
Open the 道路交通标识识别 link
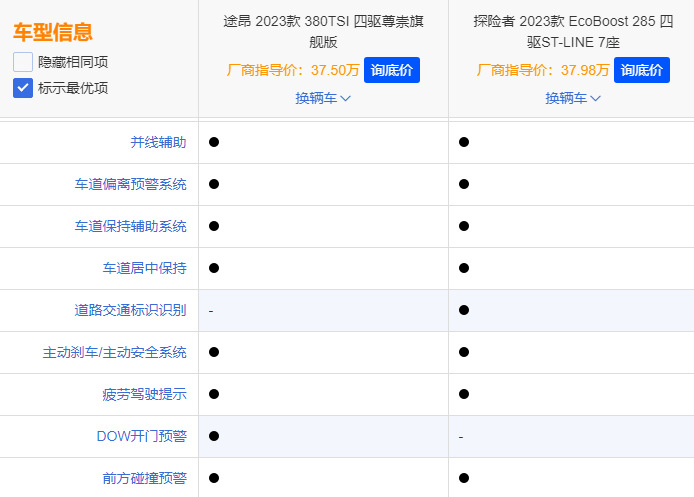pos(130,310)
